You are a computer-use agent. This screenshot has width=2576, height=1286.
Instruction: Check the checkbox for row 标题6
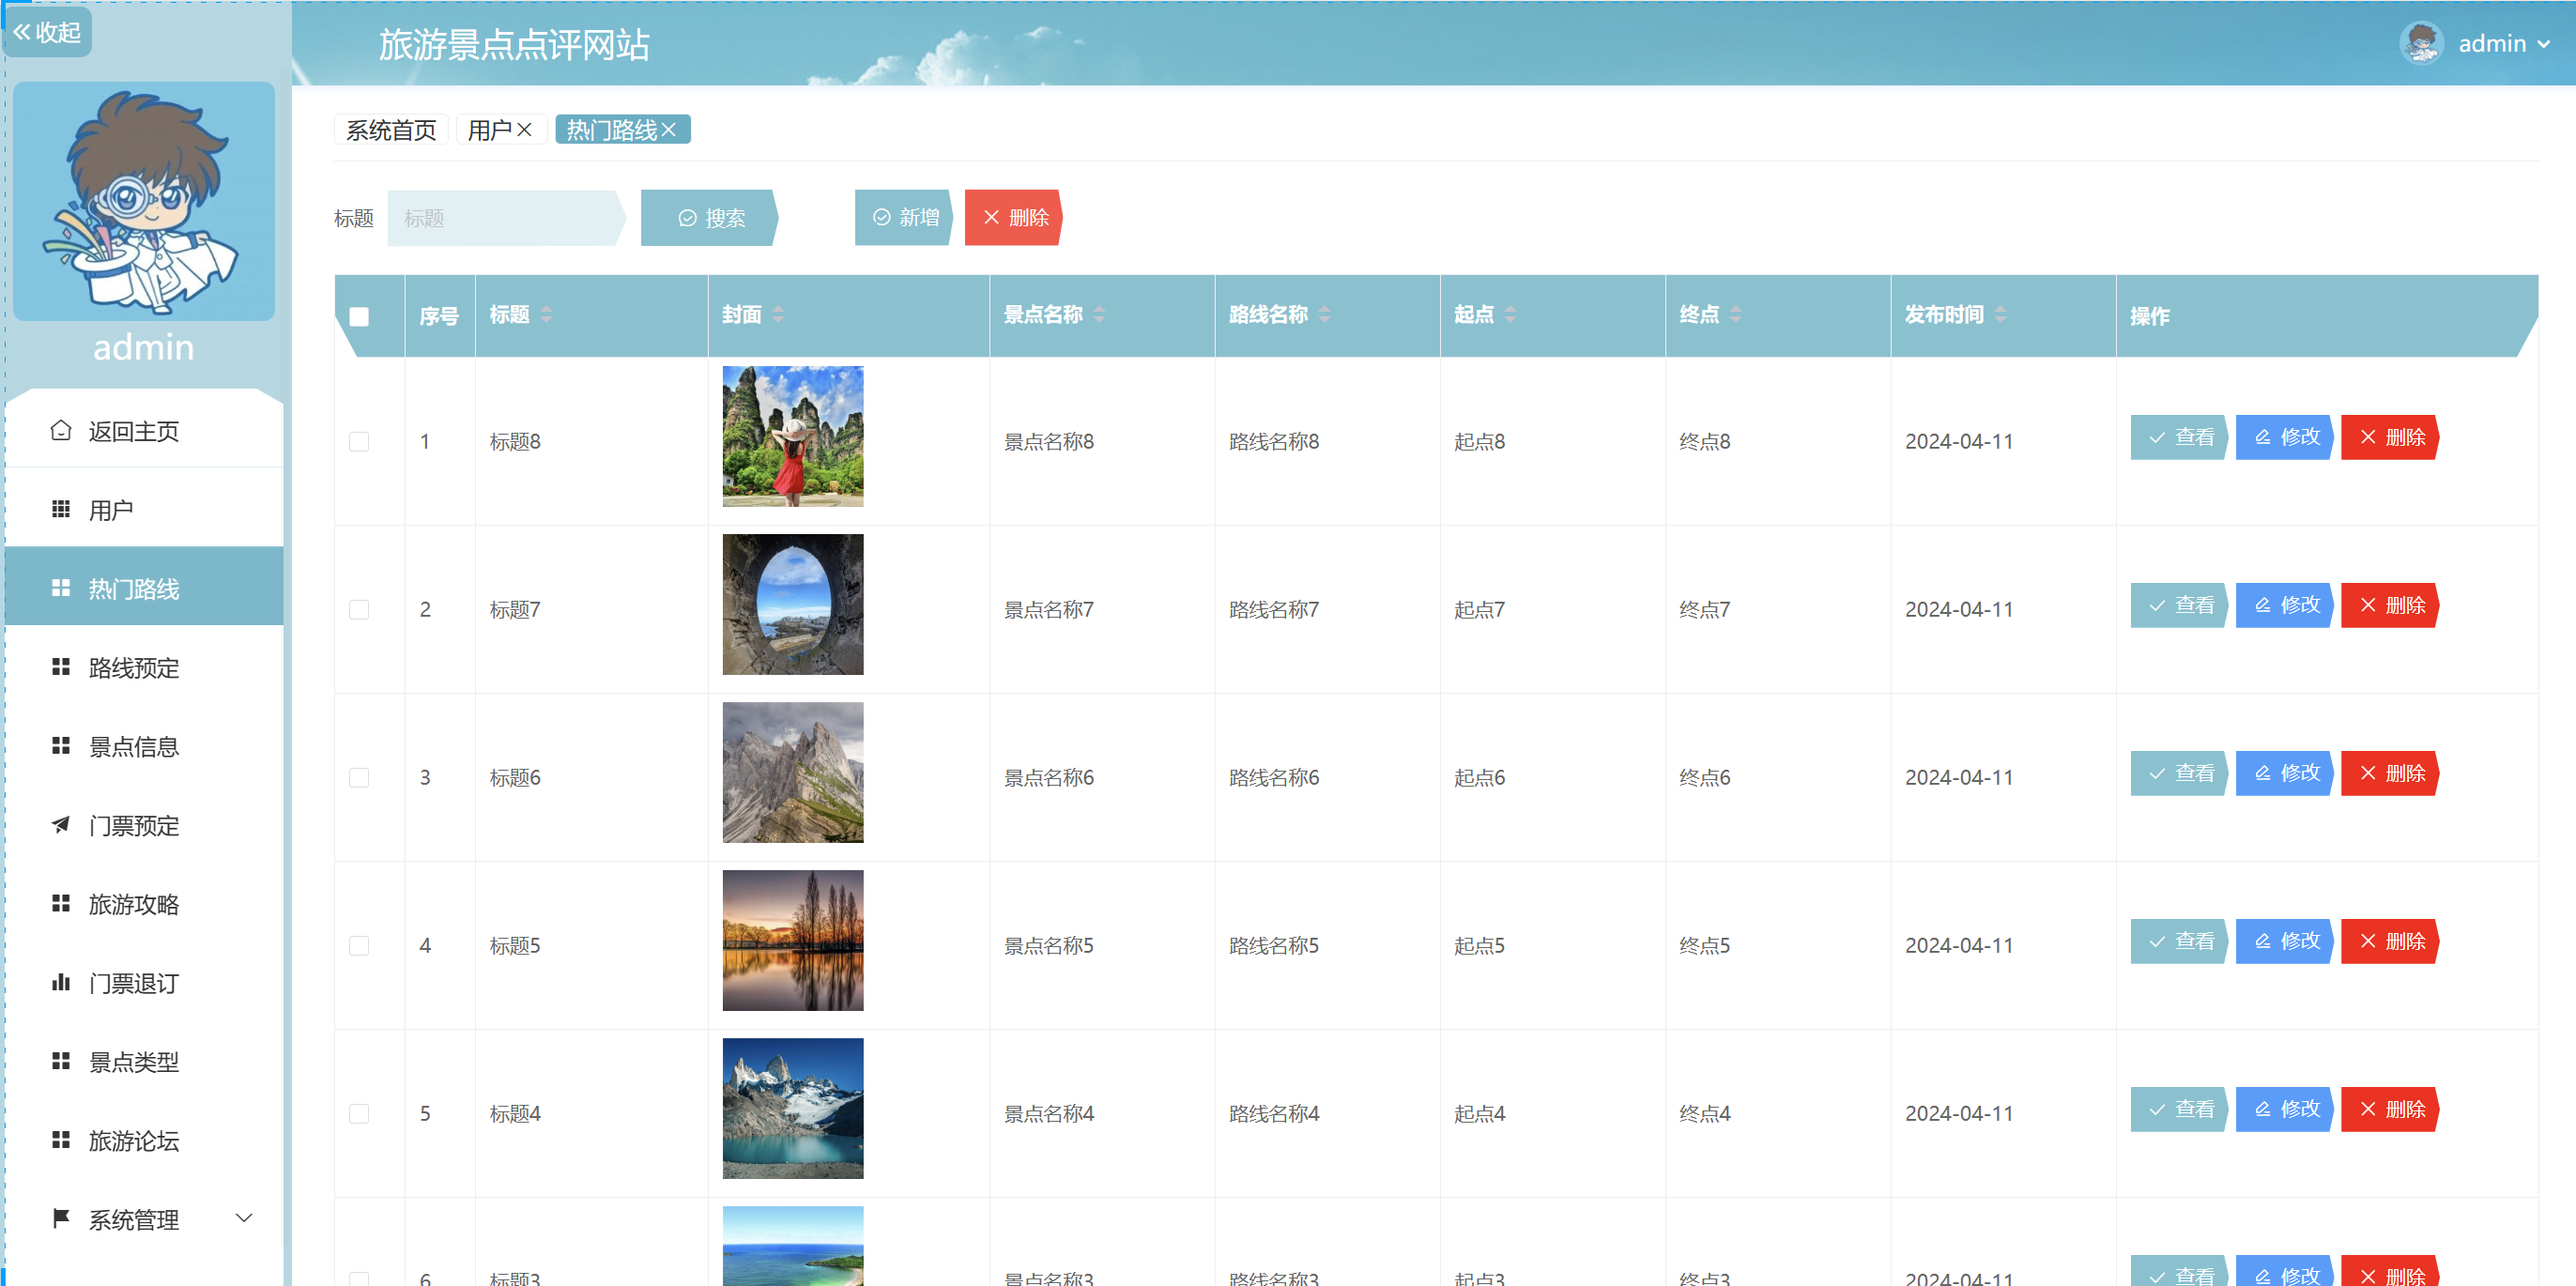(x=359, y=777)
